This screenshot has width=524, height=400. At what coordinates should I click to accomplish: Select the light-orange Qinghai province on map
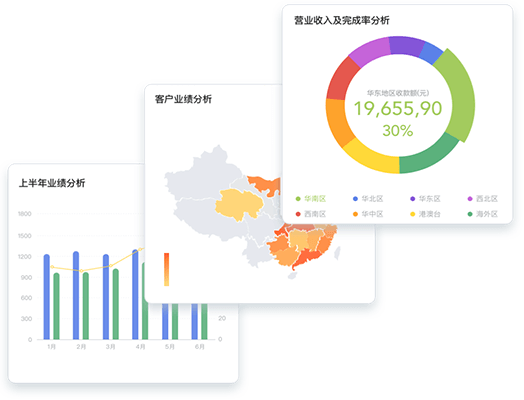point(239,204)
